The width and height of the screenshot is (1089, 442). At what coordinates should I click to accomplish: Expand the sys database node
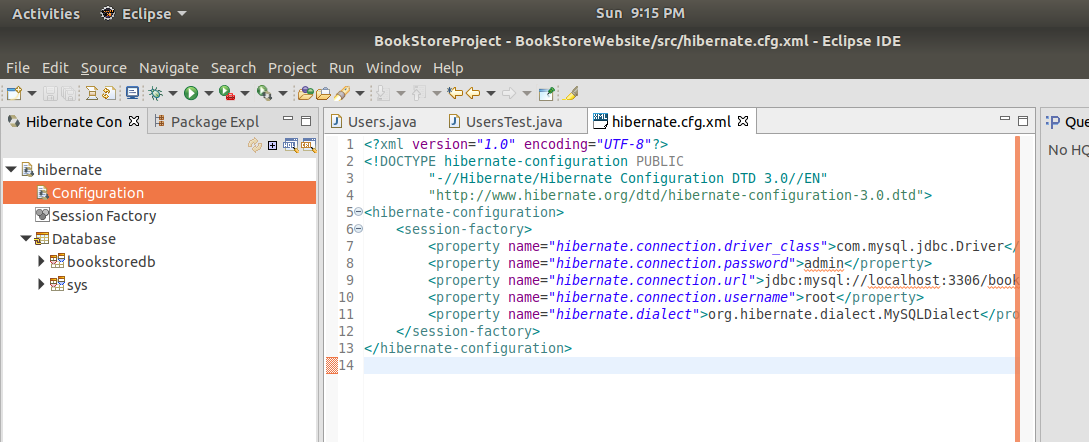tap(41, 285)
